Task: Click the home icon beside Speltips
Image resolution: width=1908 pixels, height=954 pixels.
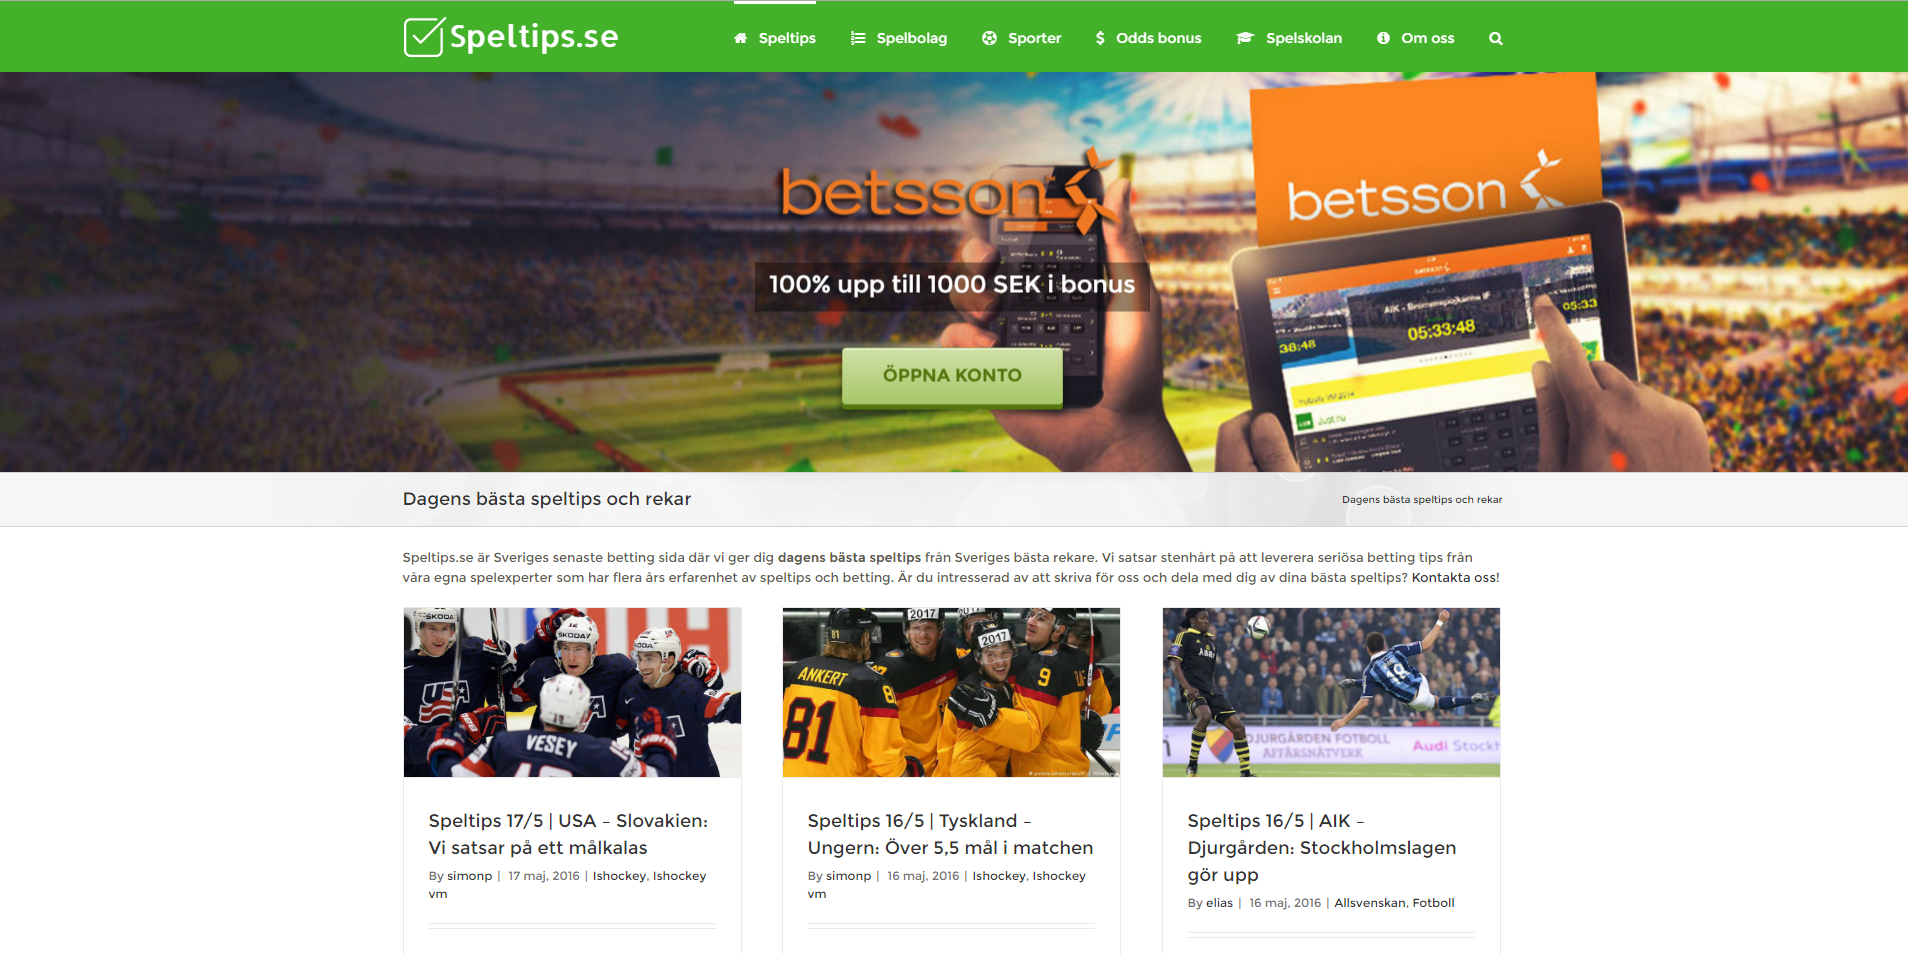Action: tap(740, 38)
